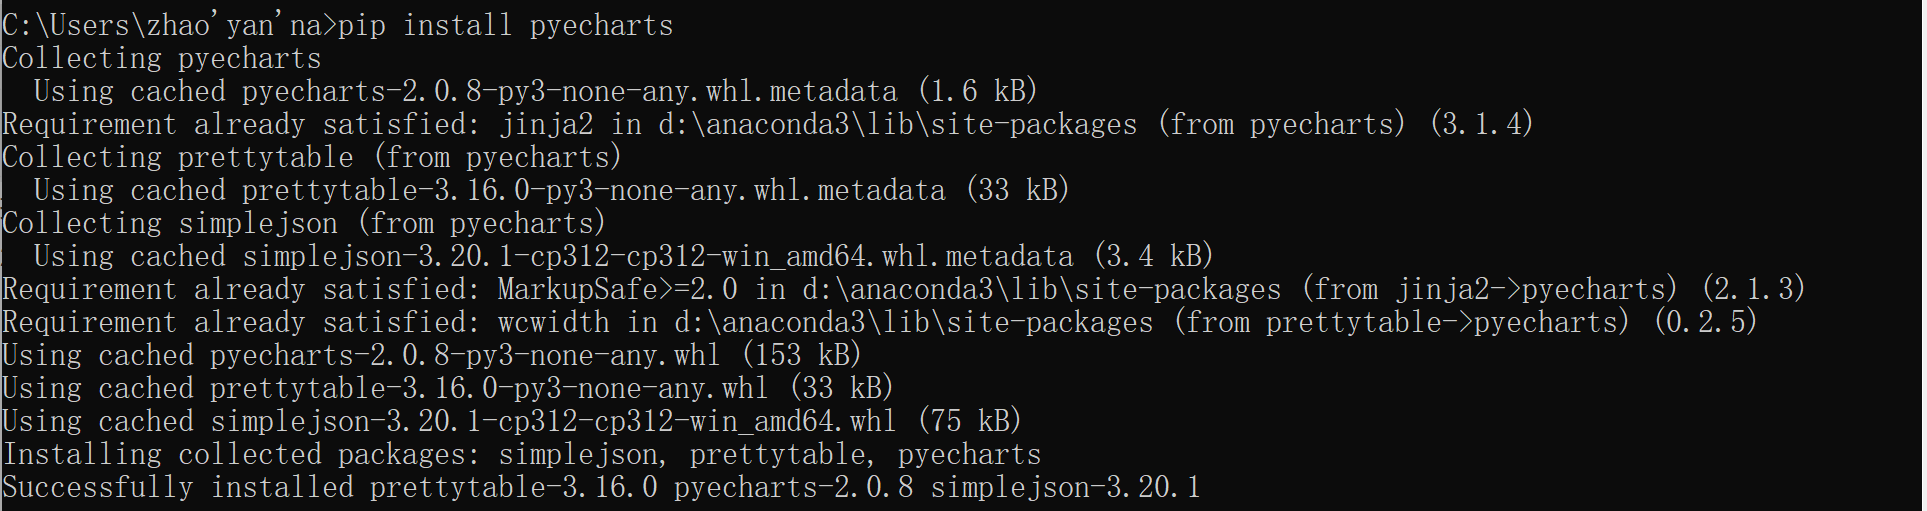1927x511 pixels.
Task: Click the 'MarkupSafe>=2.0' requirement text
Action: [x=617, y=290]
